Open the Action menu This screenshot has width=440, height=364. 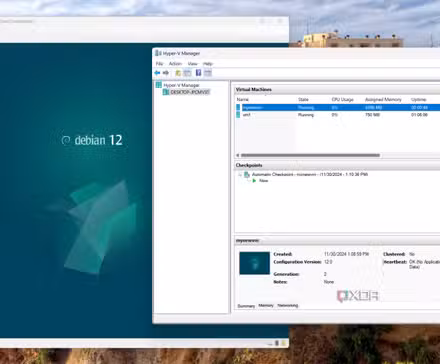(x=175, y=63)
